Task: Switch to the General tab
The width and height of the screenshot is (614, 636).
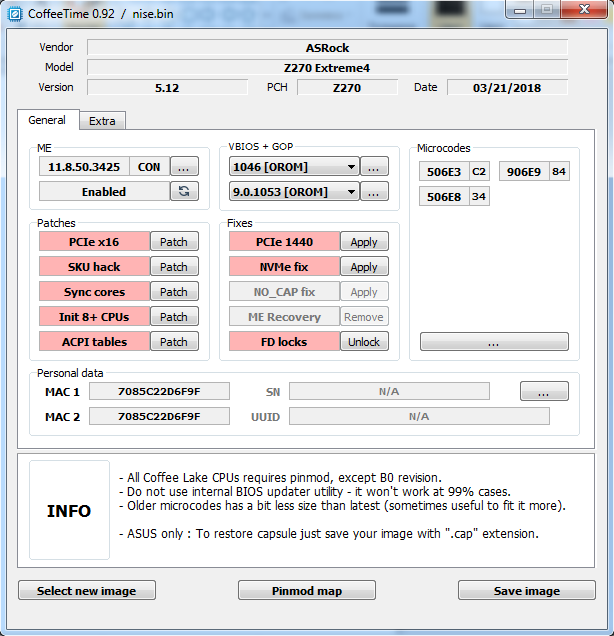Action: (47, 120)
